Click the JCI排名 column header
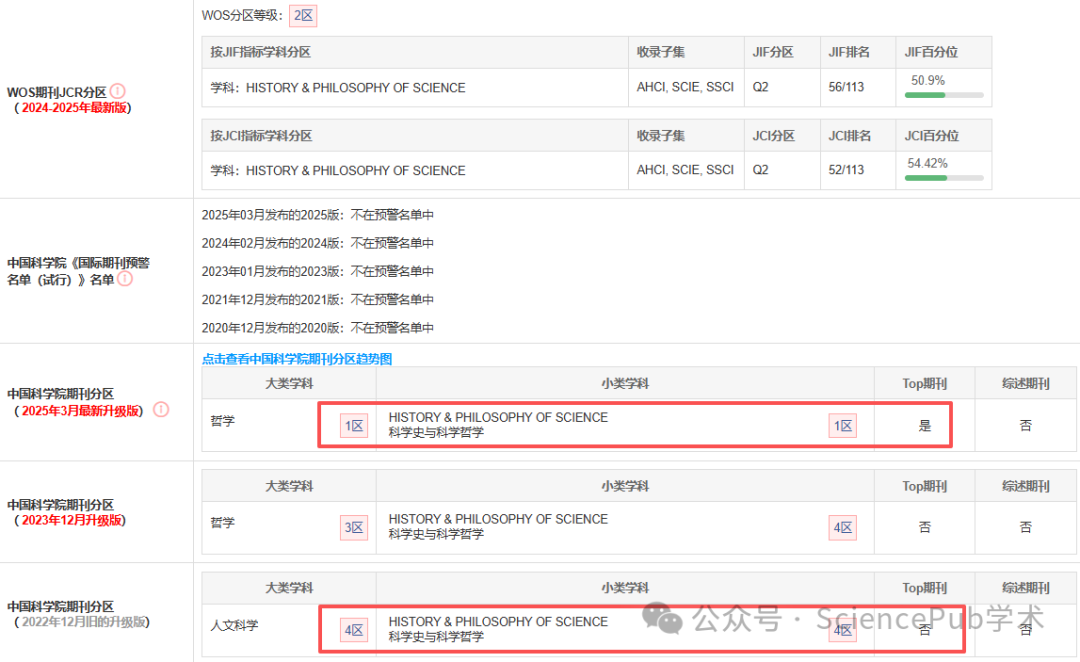 tap(849, 136)
